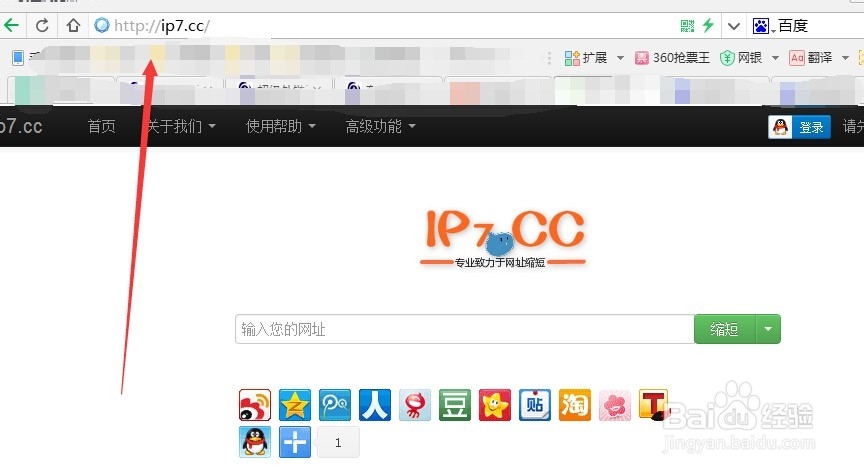Viewport: 864px width, 473px height.
Task: Open more share options plus icon
Action: tap(295, 442)
